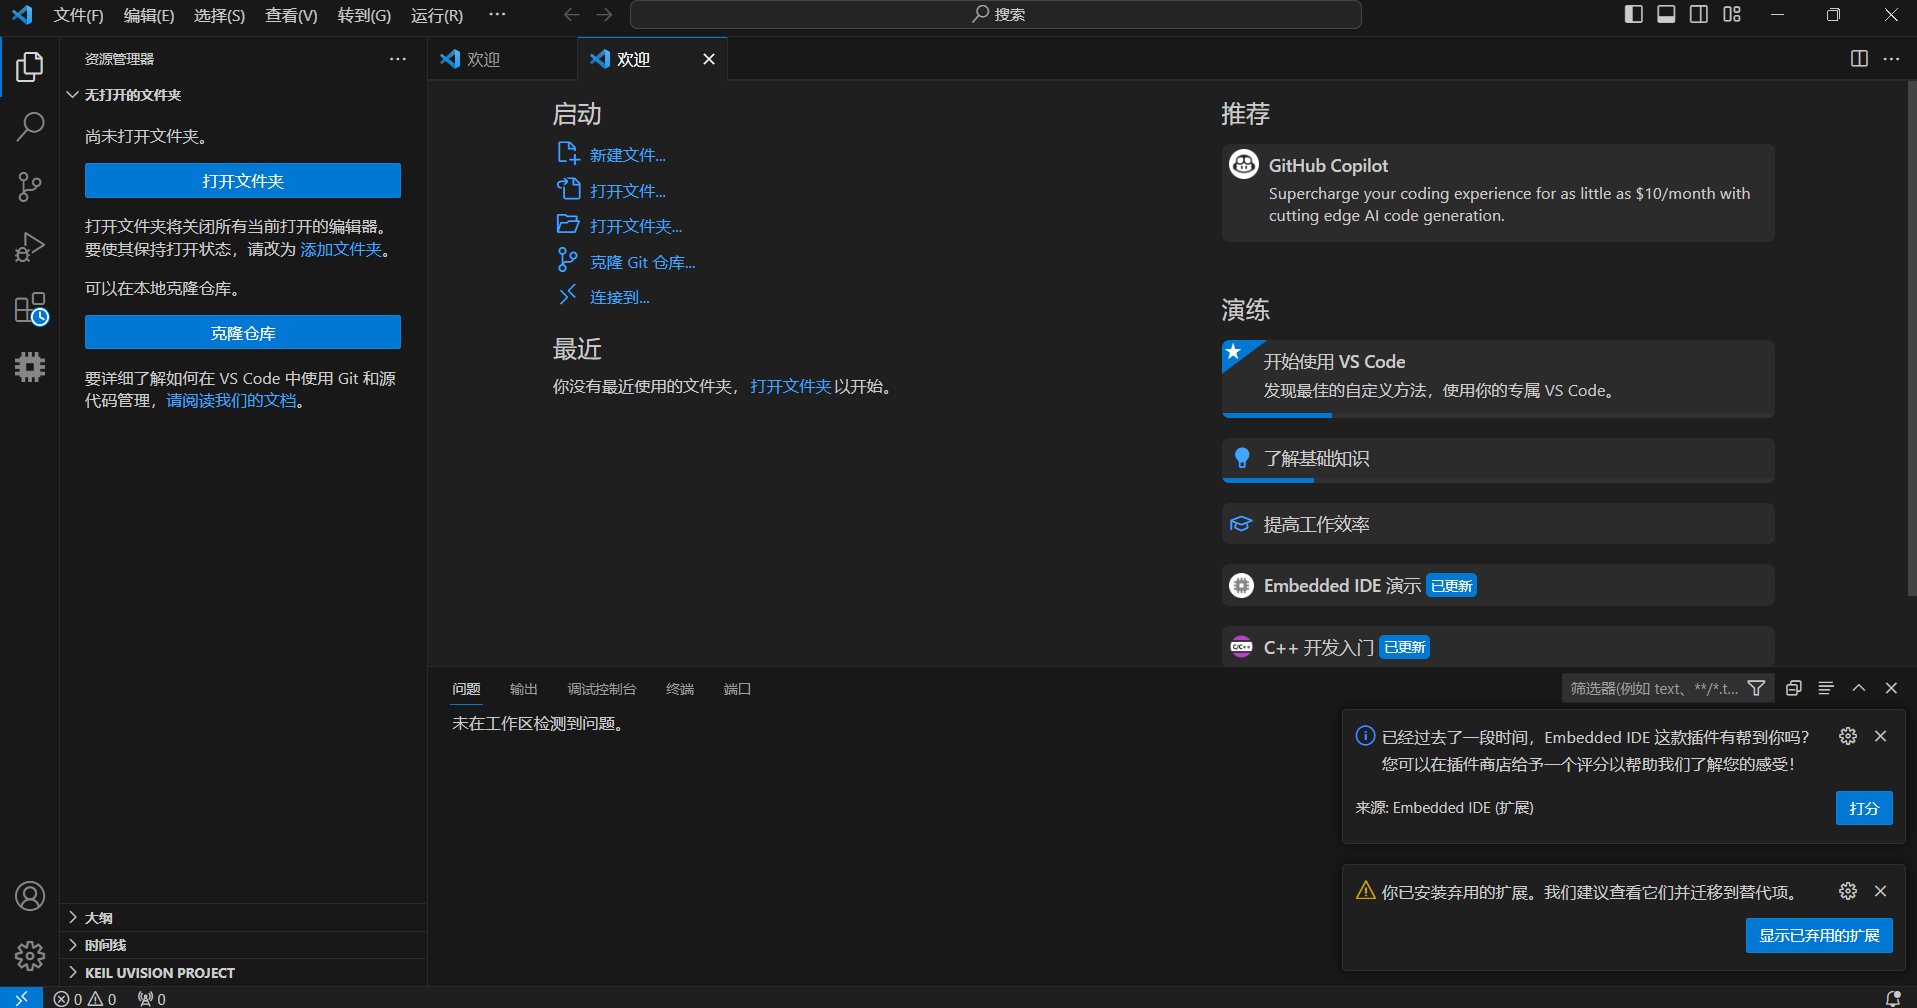Viewport: 1917px width, 1008px height.
Task: Toggle the primary side bar layout icon
Action: click(x=1634, y=14)
